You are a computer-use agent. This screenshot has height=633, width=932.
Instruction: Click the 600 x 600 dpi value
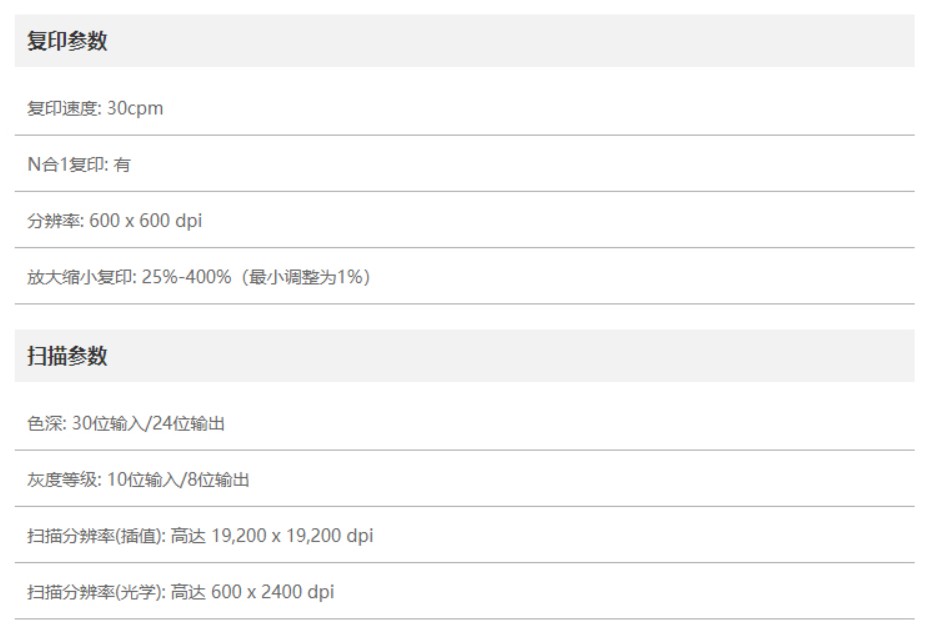[146, 221]
